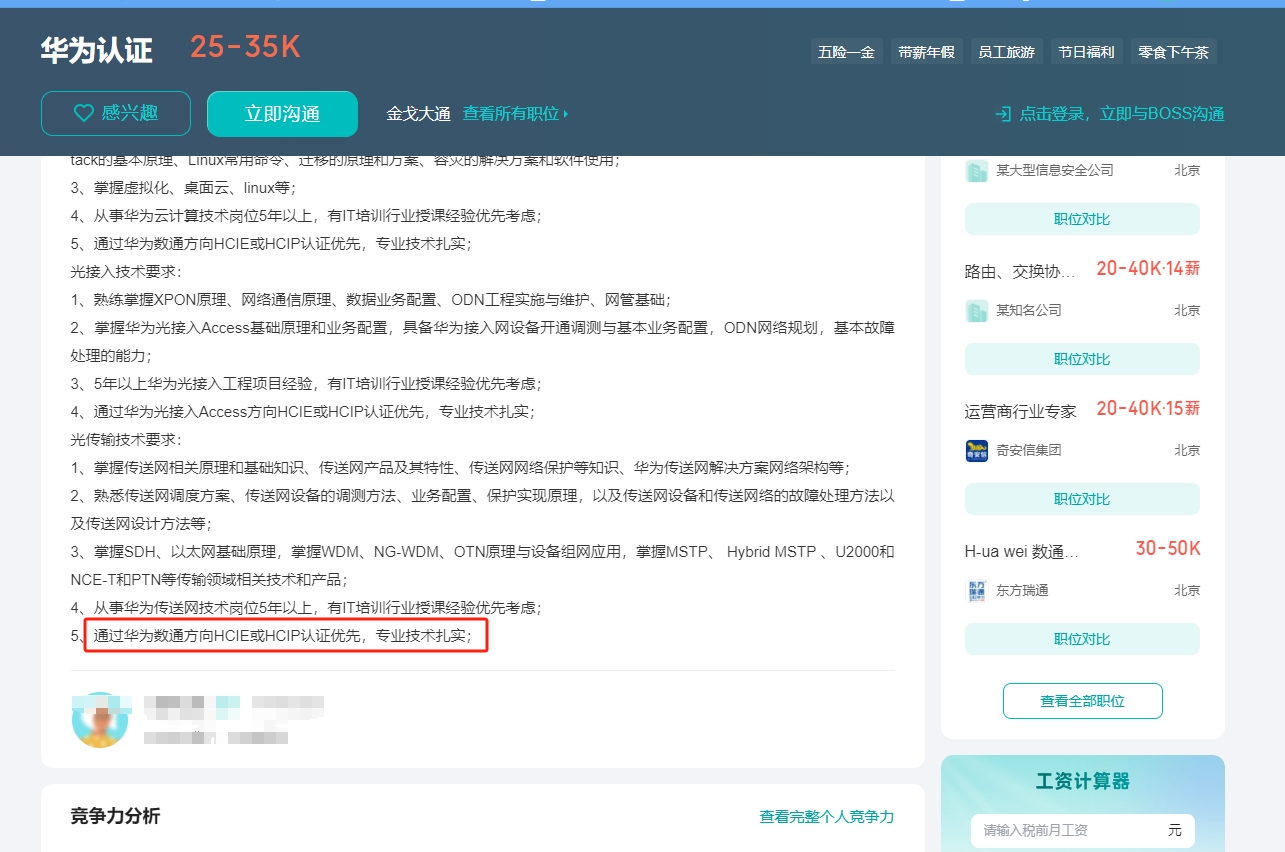The height and width of the screenshot is (852, 1285).
Task: Click company name 奇安信集团
Action: click(1029, 451)
